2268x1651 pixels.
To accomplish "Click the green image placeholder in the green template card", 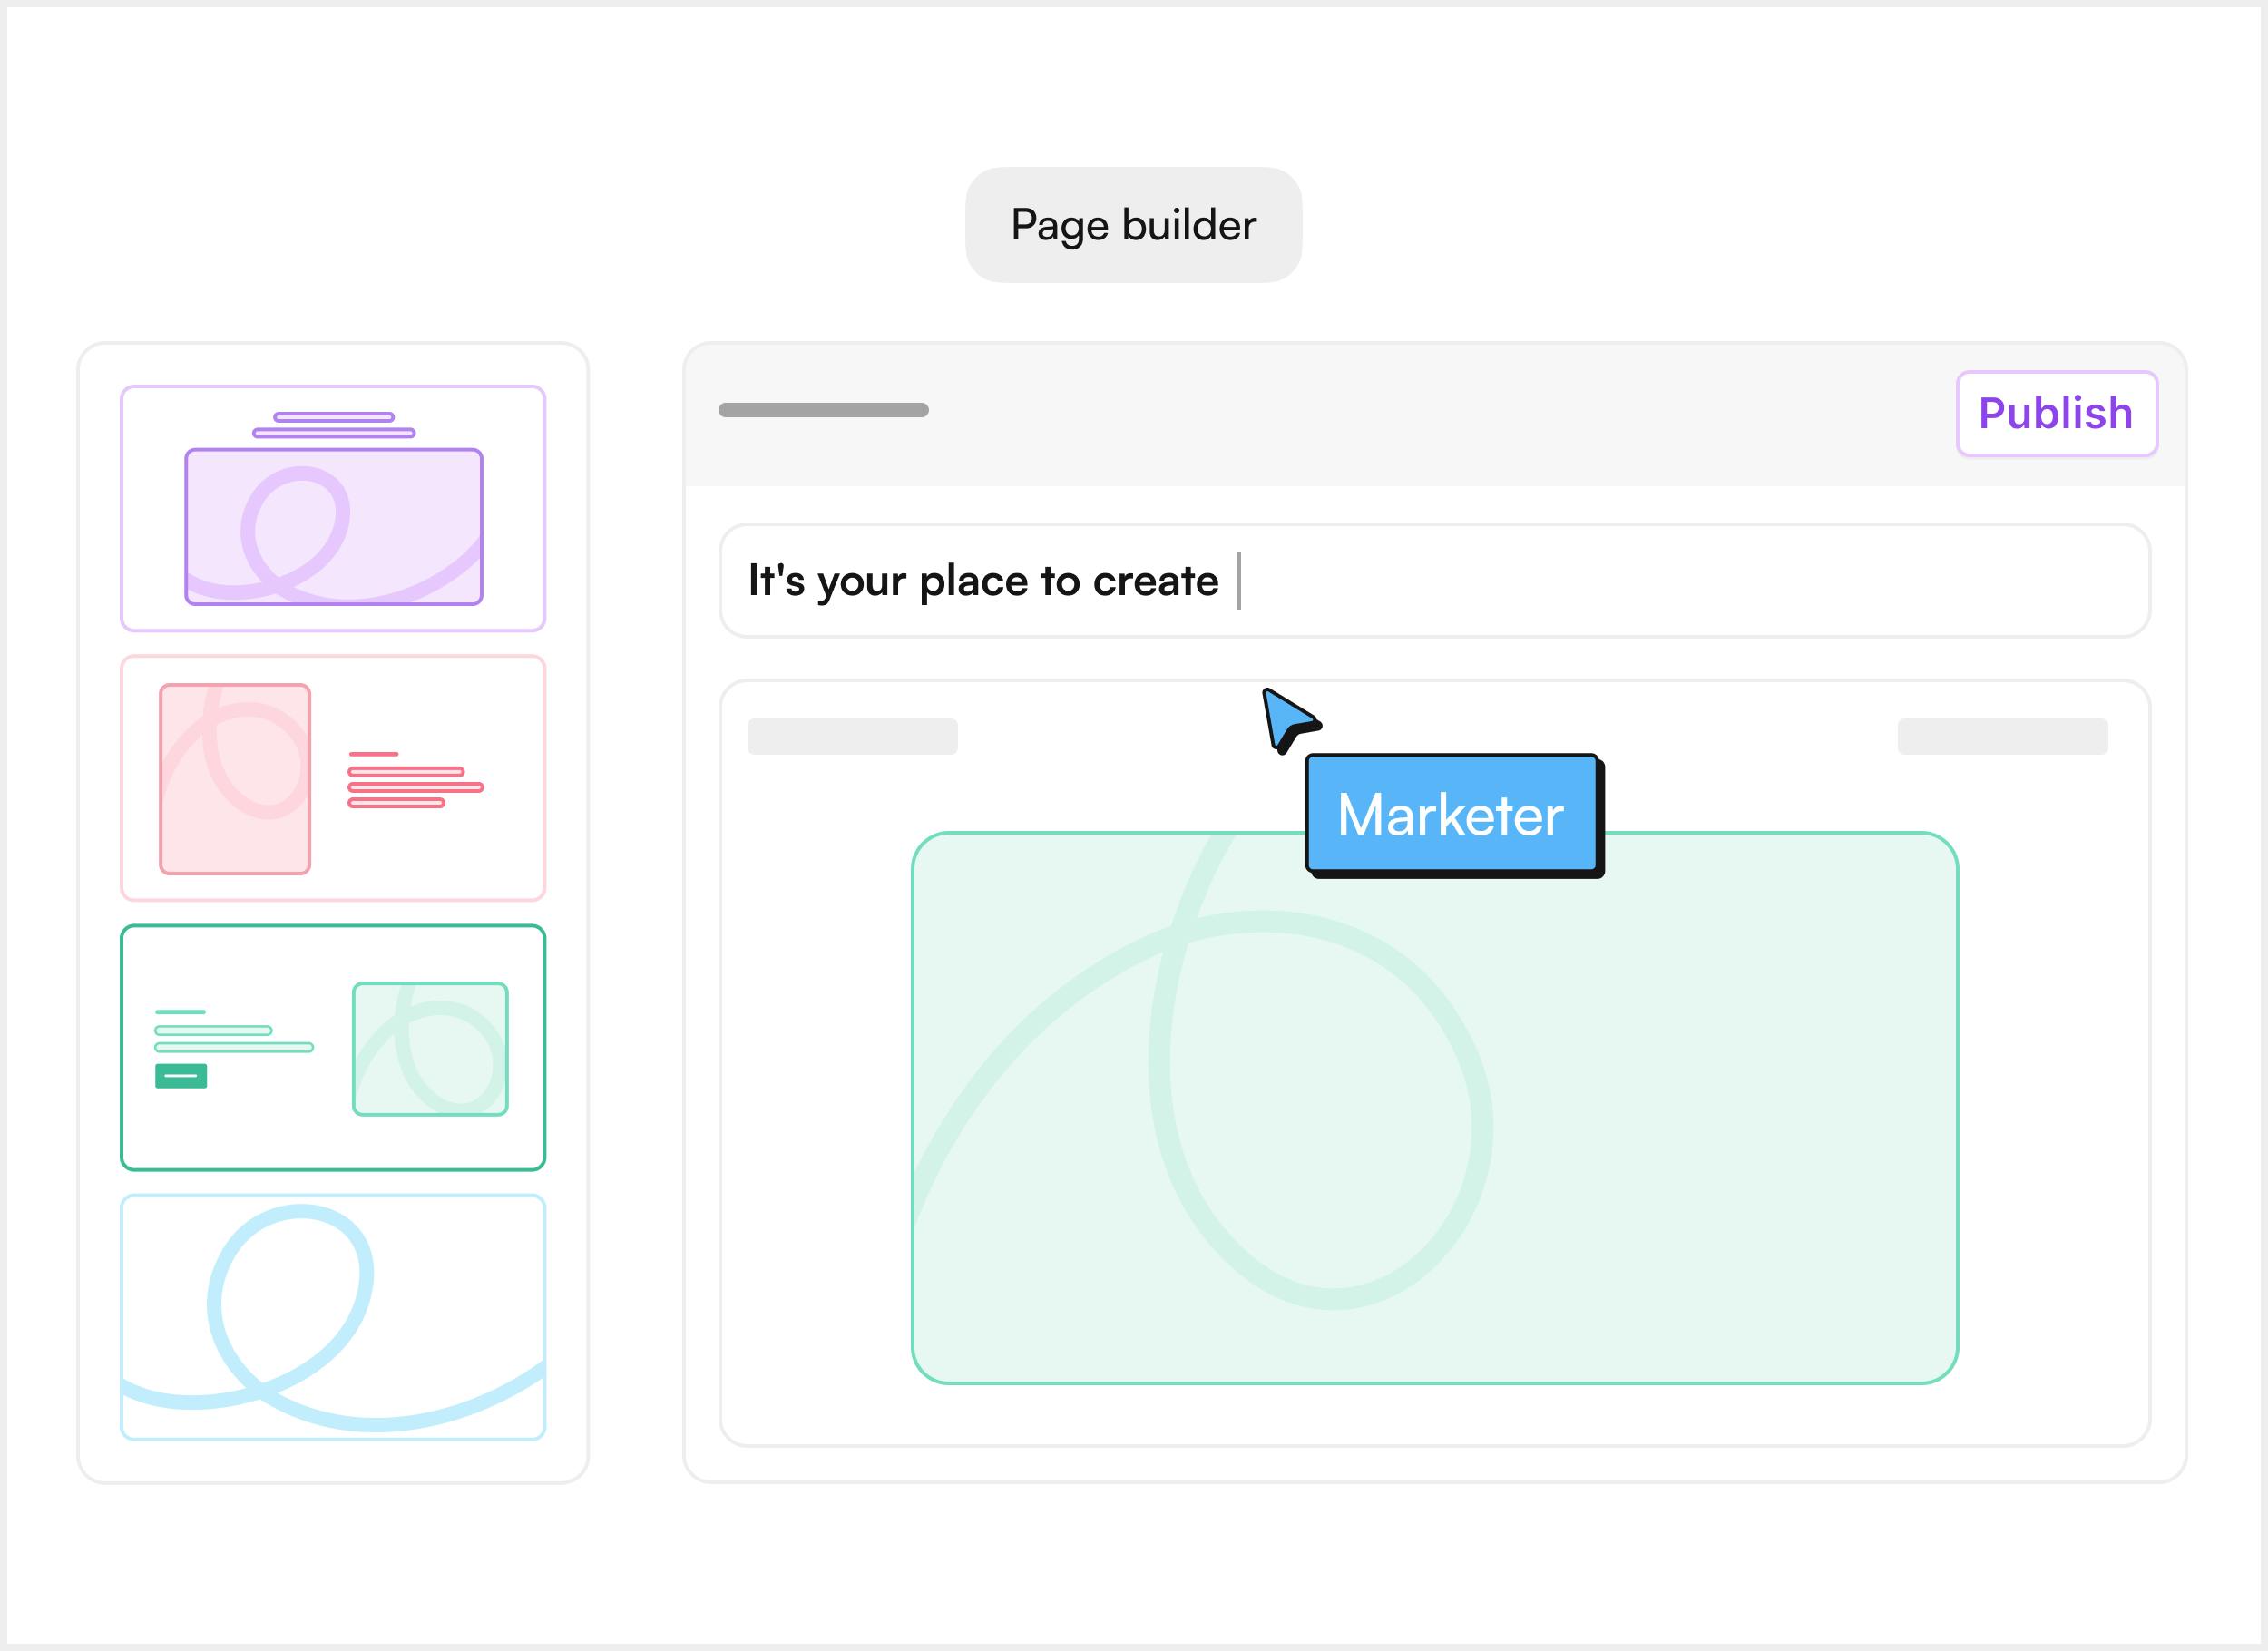I will pos(430,1048).
